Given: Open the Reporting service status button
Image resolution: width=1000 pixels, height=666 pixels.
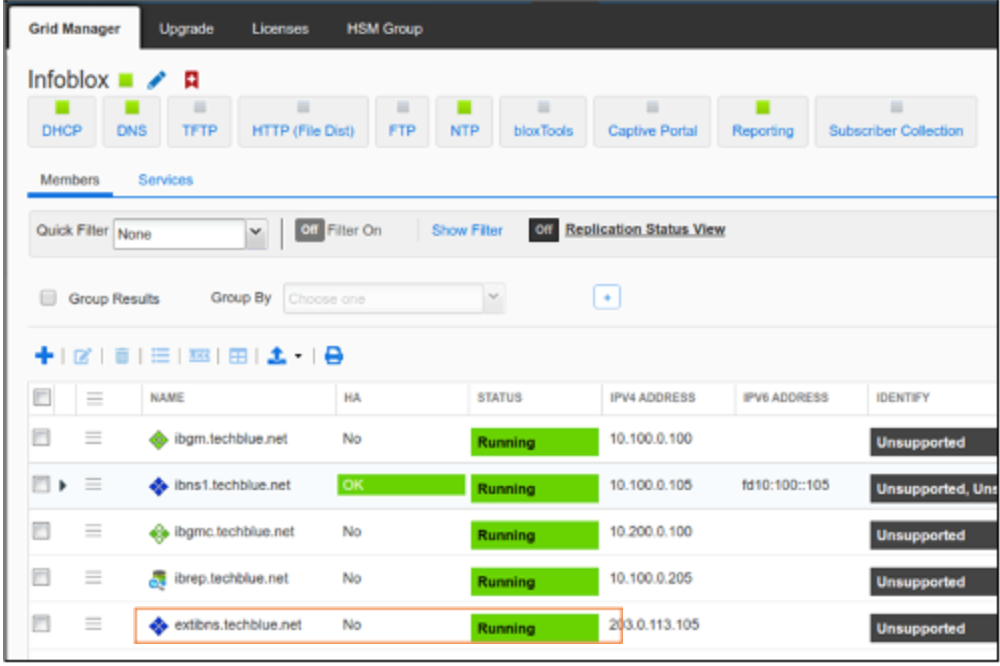Looking at the screenshot, I should tap(763, 121).
